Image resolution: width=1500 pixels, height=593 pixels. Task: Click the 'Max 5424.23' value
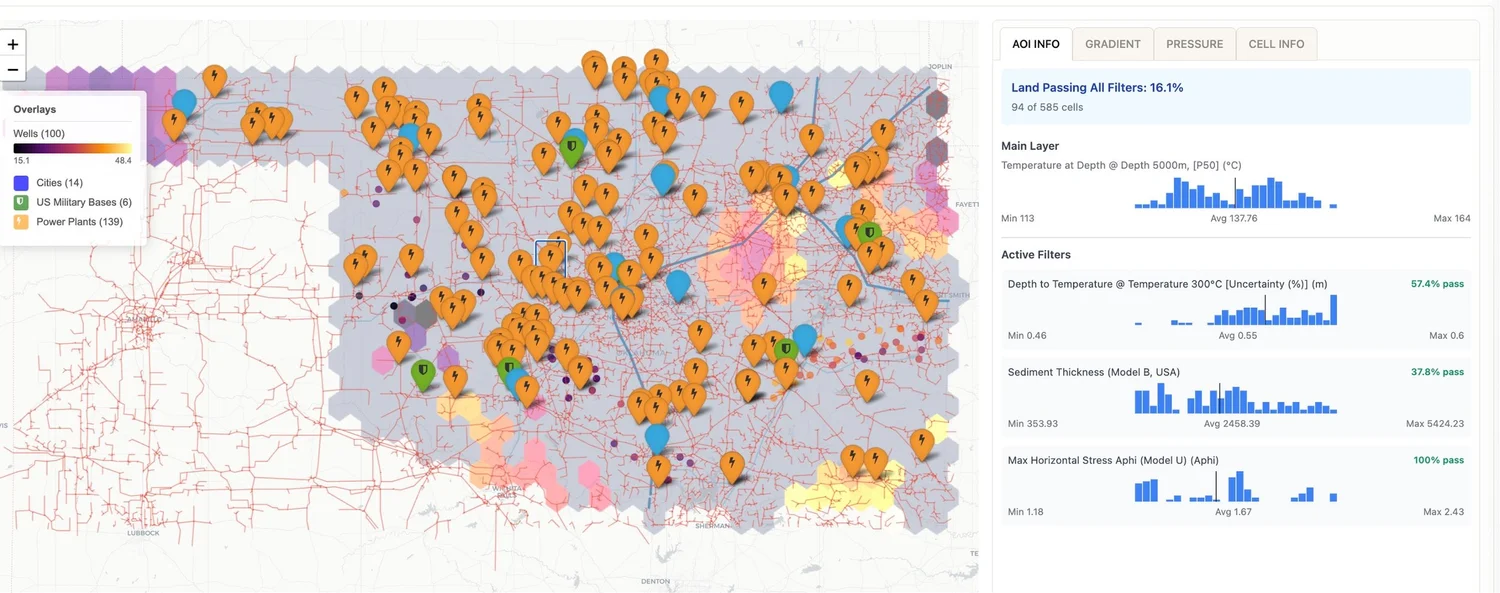click(x=1435, y=424)
